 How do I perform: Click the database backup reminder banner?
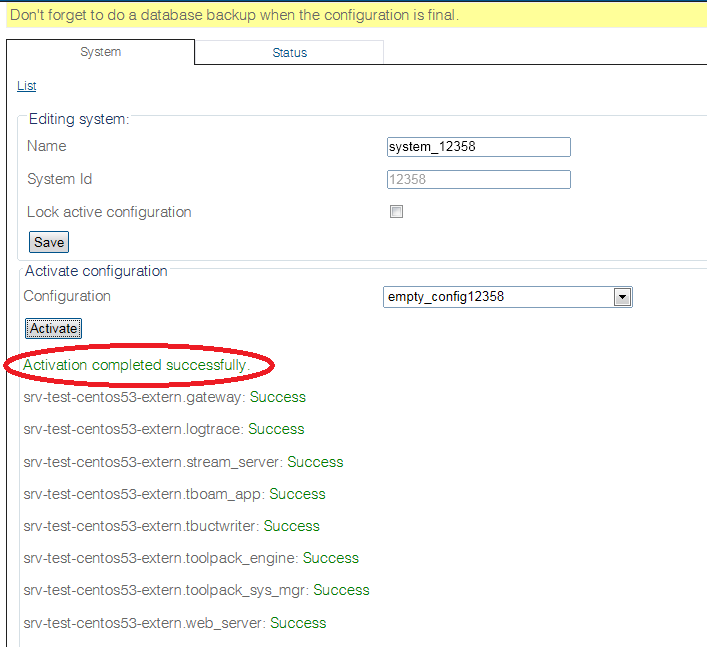coord(234,15)
